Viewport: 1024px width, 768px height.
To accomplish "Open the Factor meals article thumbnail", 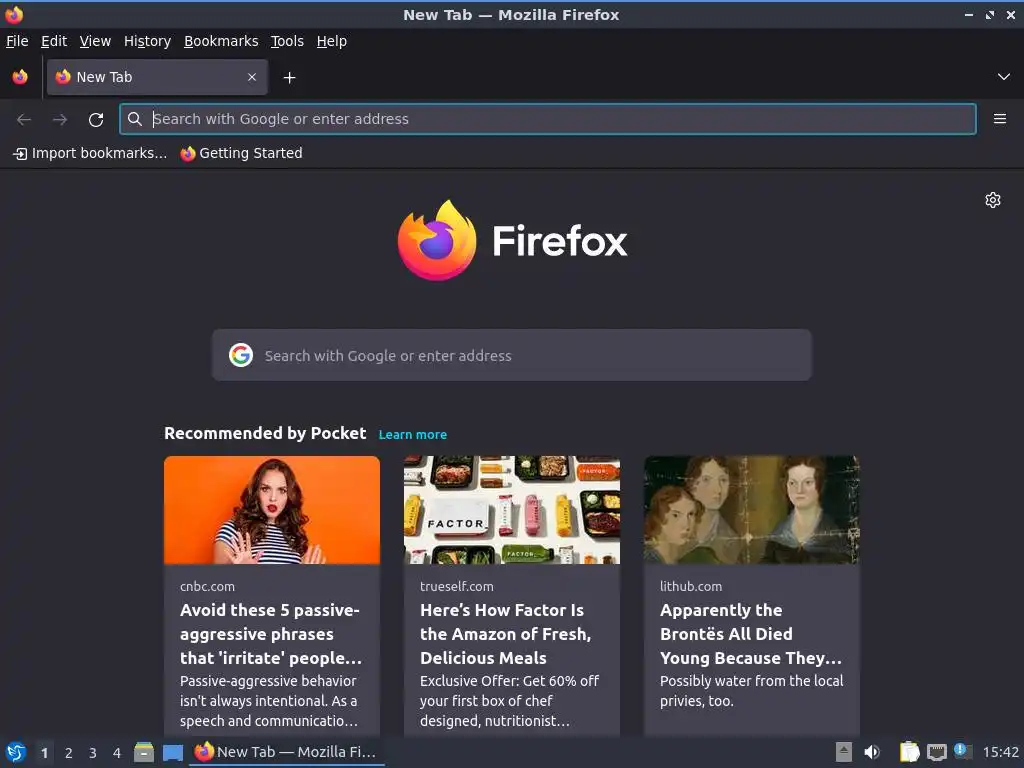I will (512, 510).
